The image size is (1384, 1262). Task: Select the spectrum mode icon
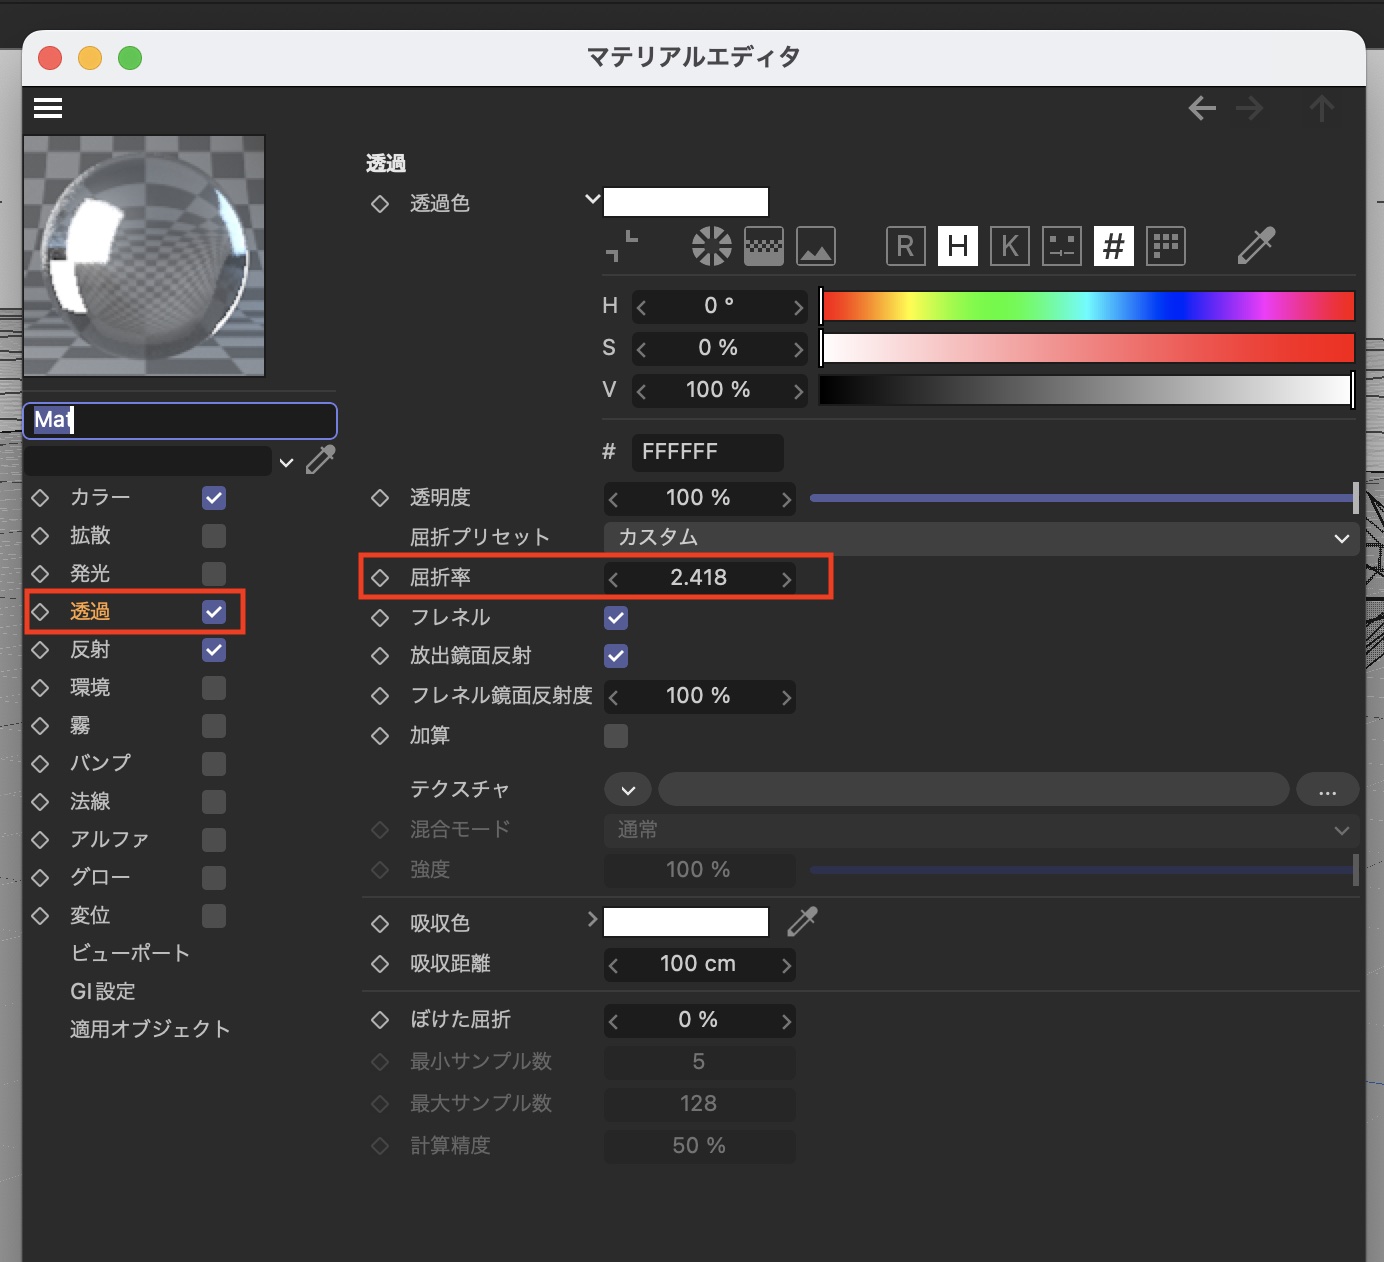764,245
